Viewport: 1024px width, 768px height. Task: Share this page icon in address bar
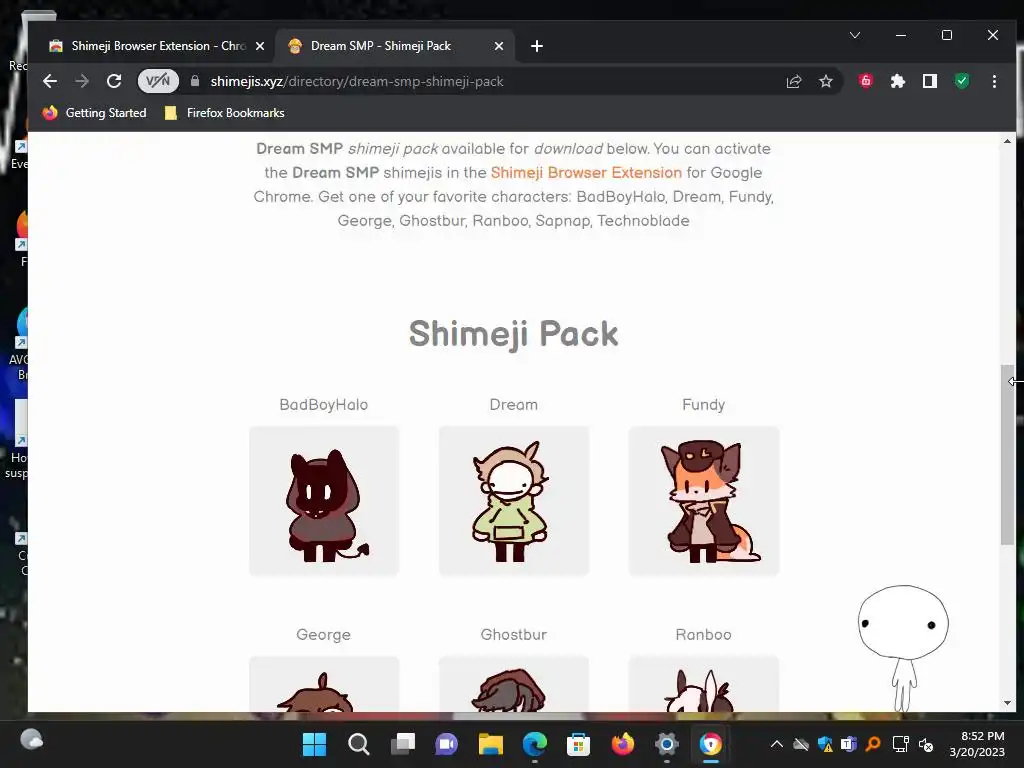click(793, 81)
